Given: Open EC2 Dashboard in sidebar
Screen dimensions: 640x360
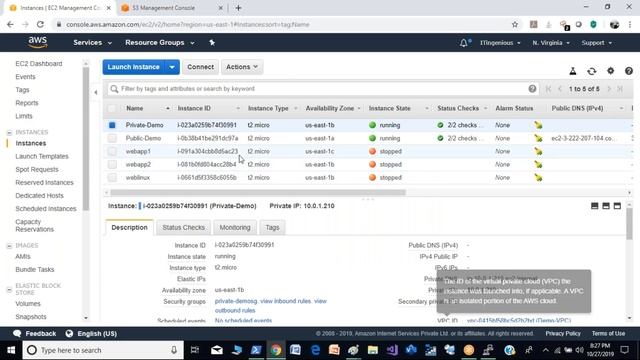Looking at the screenshot, I should (x=39, y=64).
